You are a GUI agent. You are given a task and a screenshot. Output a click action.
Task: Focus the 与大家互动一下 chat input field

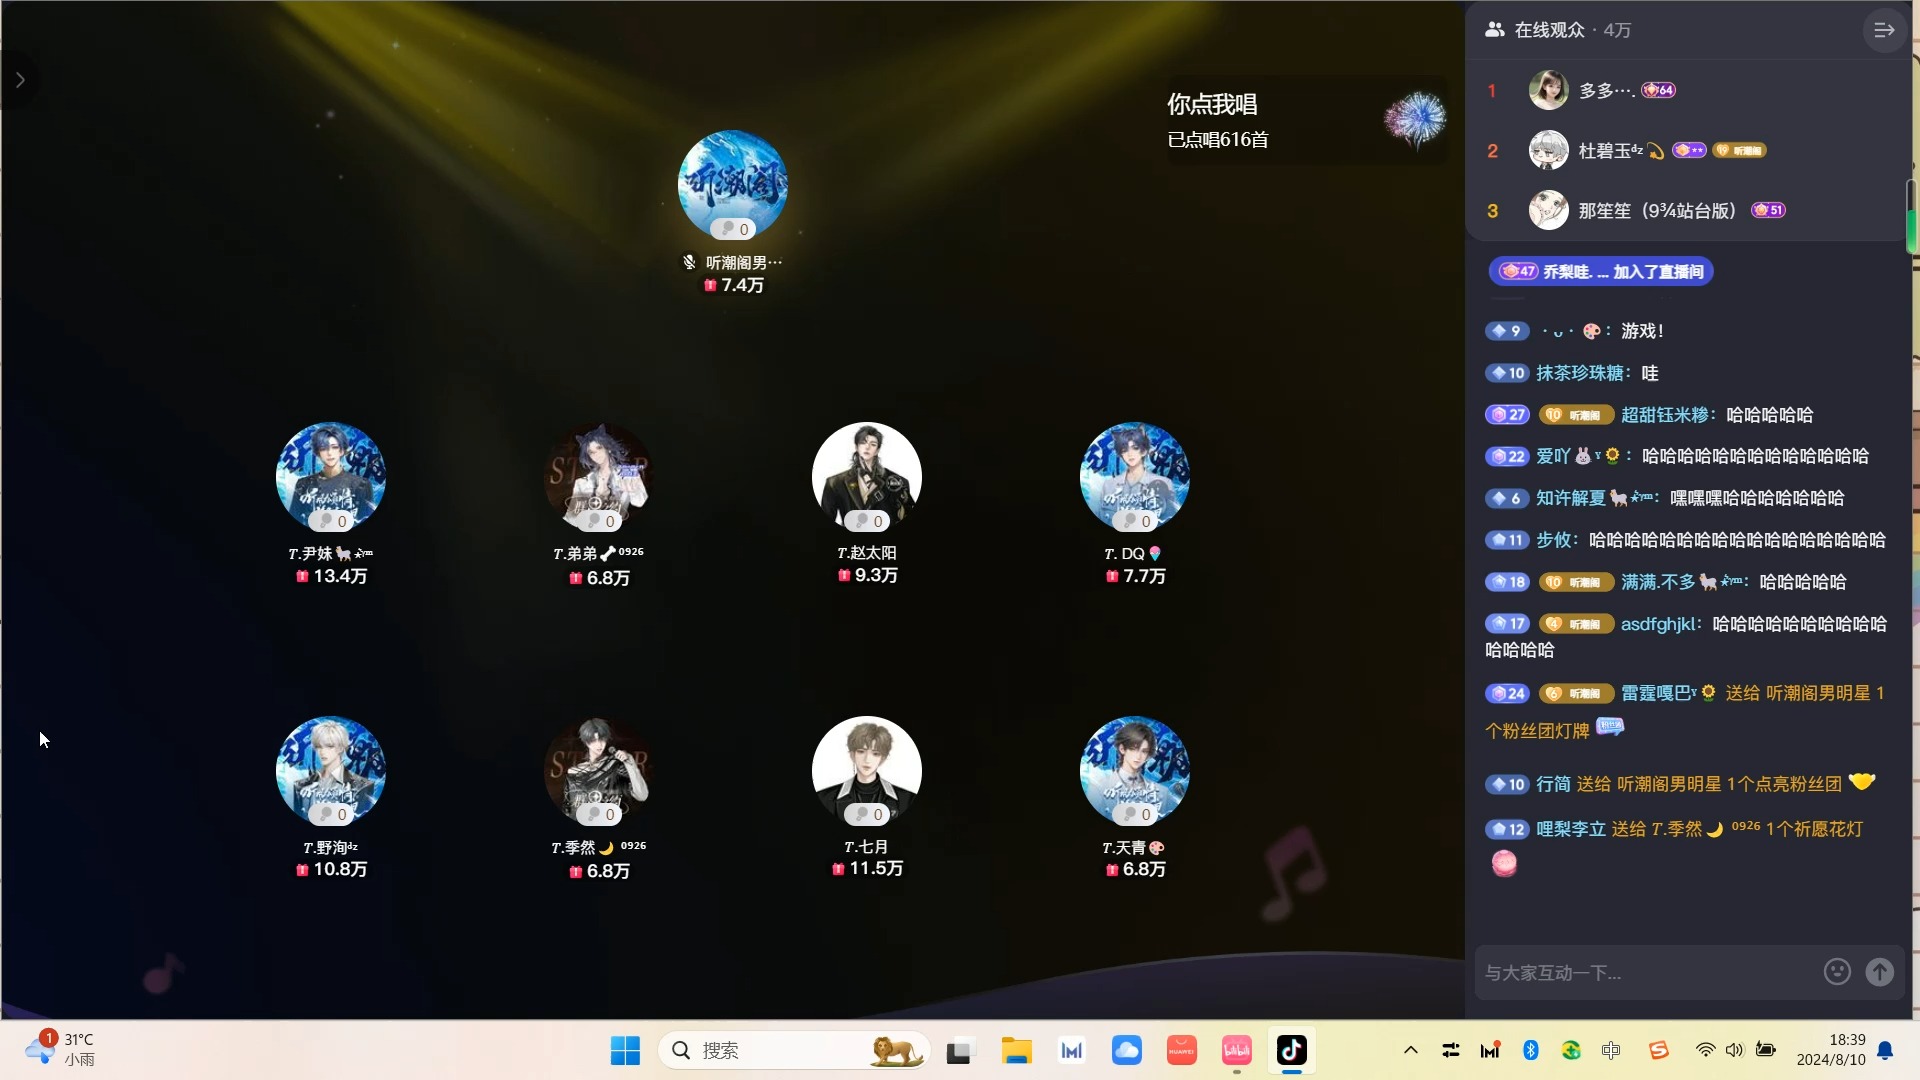pyautogui.click(x=1645, y=973)
